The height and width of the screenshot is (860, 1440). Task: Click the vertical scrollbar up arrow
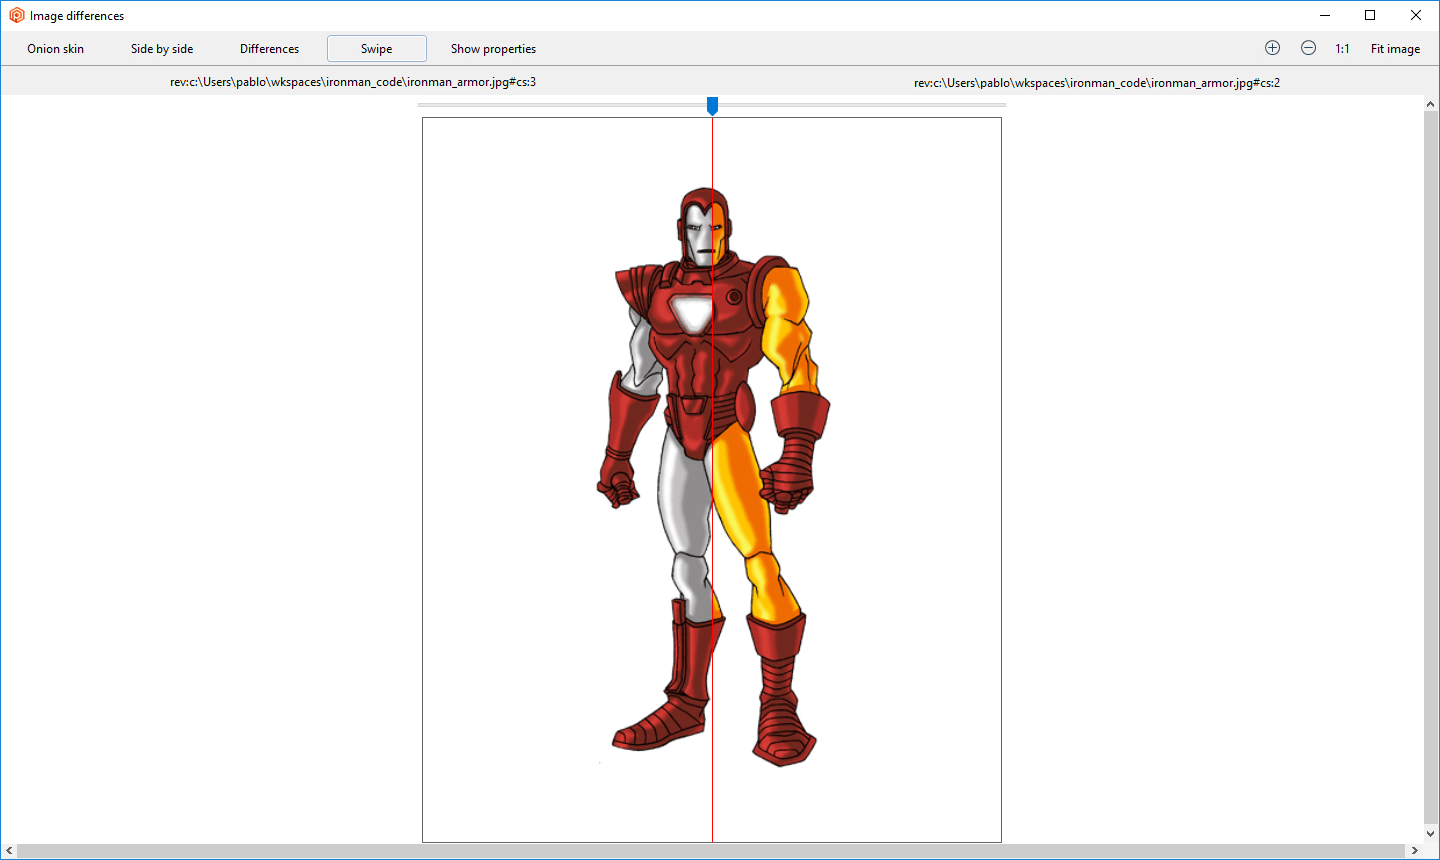click(1431, 104)
